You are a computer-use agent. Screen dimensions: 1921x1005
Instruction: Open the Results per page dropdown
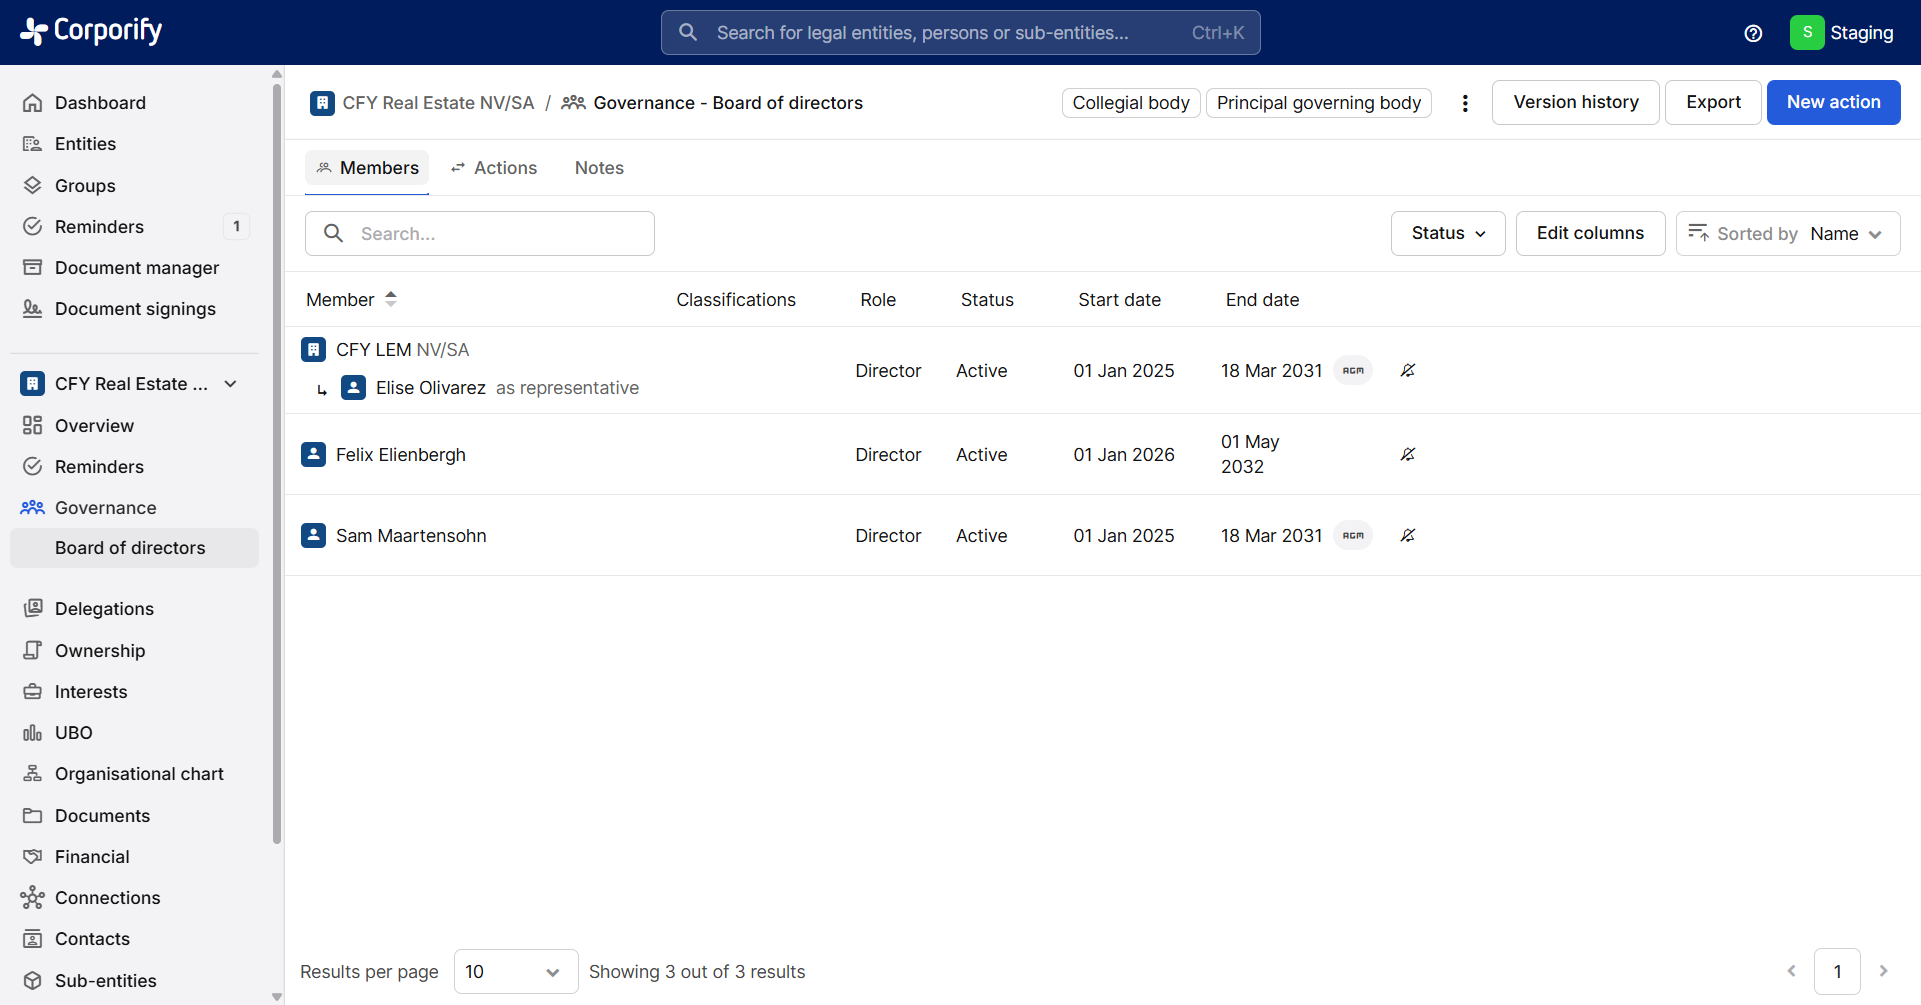point(516,972)
